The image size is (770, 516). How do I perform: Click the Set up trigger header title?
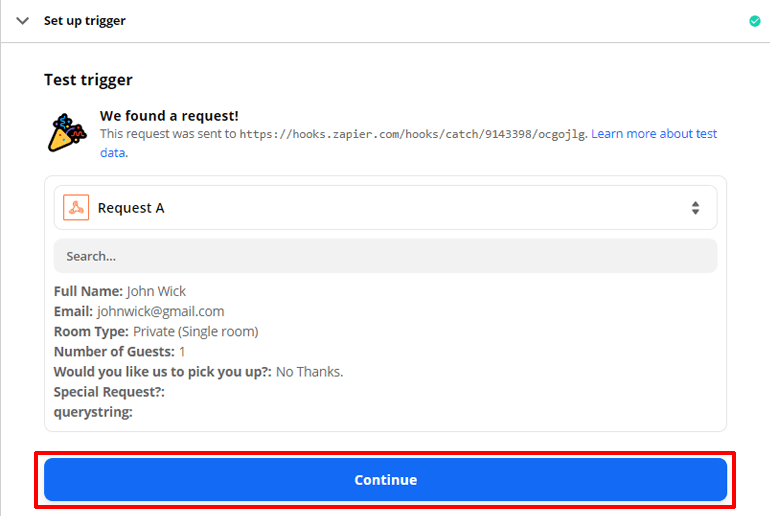coord(84,21)
